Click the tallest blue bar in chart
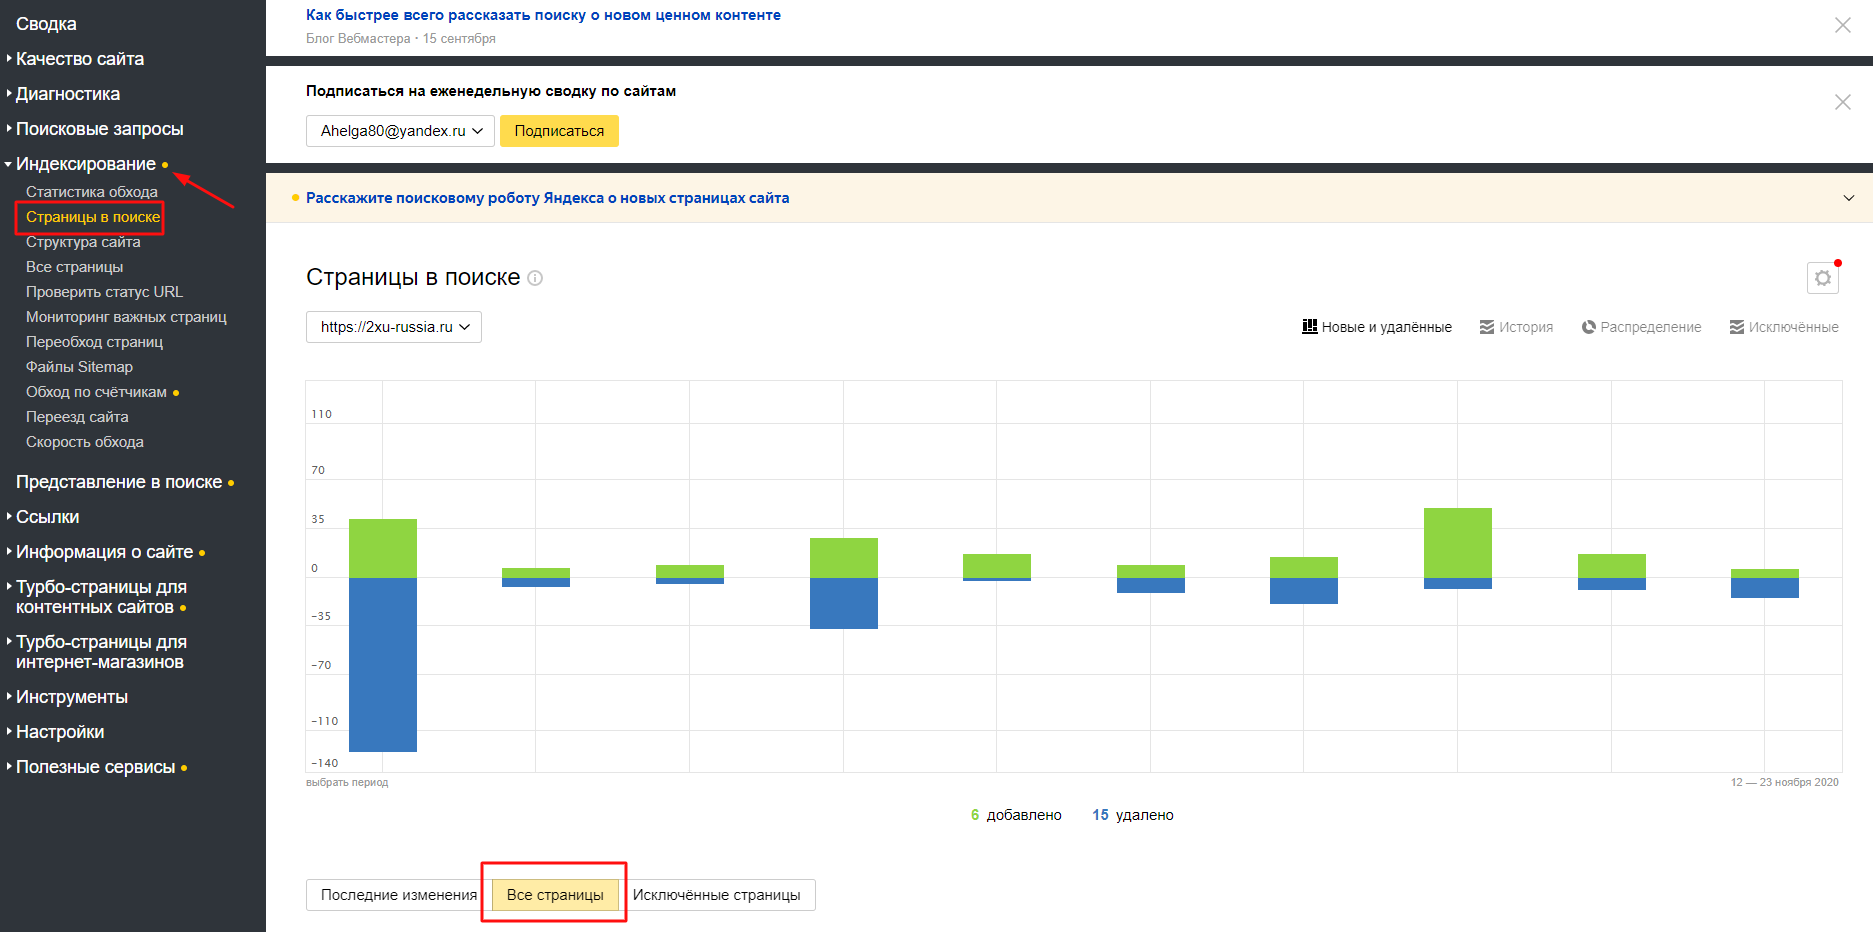The image size is (1873, 932). 383,664
